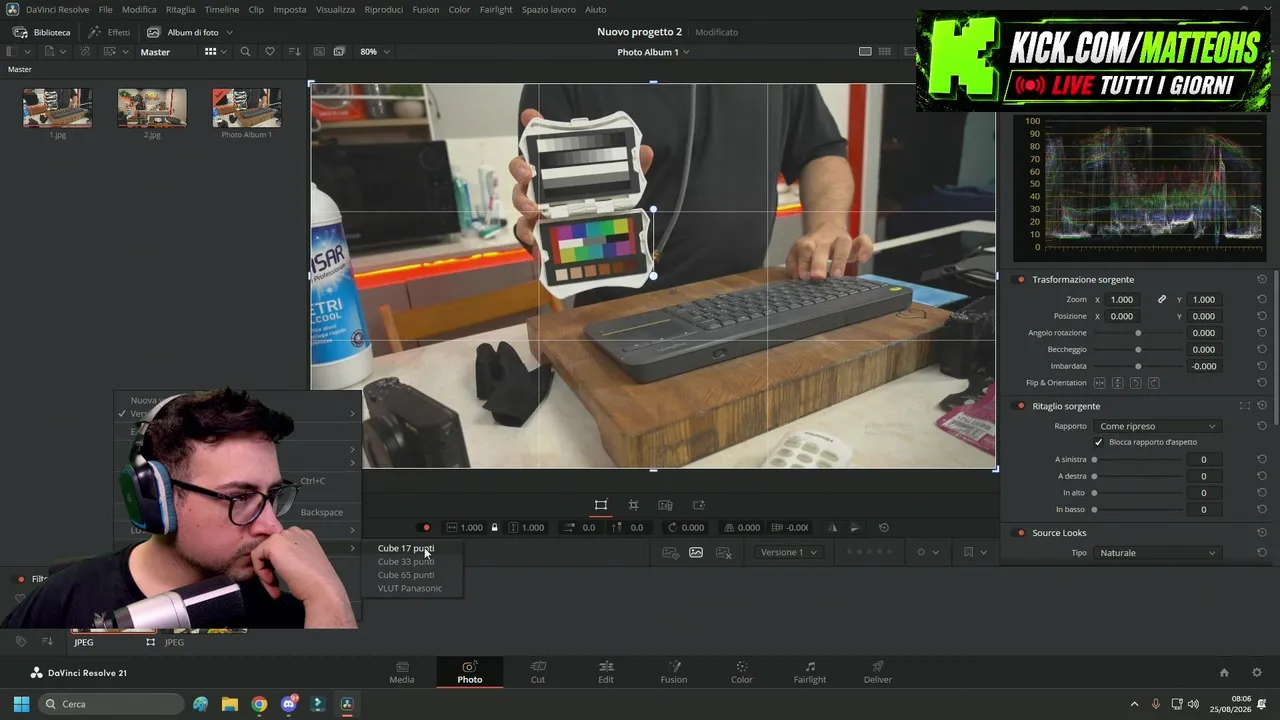
Task: Open the Fairlight menu in the menu bar
Action: [x=496, y=9]
